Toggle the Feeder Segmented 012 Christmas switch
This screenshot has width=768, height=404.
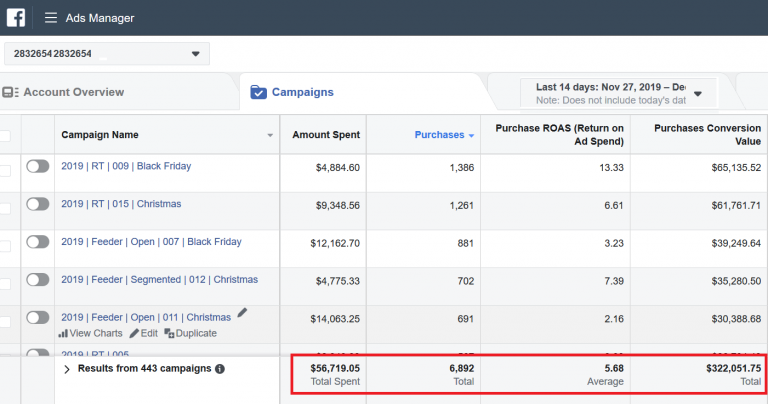click(x=38, y=280)
